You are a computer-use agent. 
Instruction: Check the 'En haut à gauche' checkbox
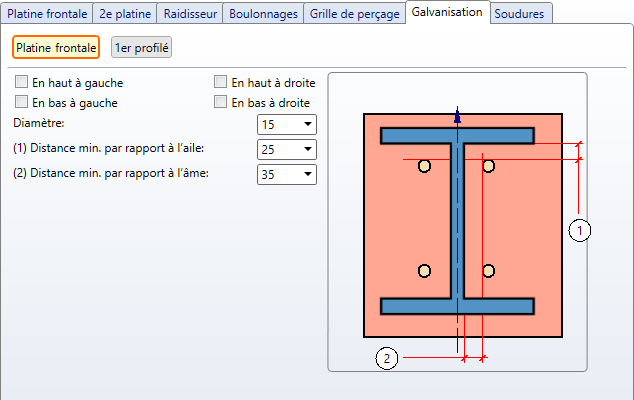point(22,83)
